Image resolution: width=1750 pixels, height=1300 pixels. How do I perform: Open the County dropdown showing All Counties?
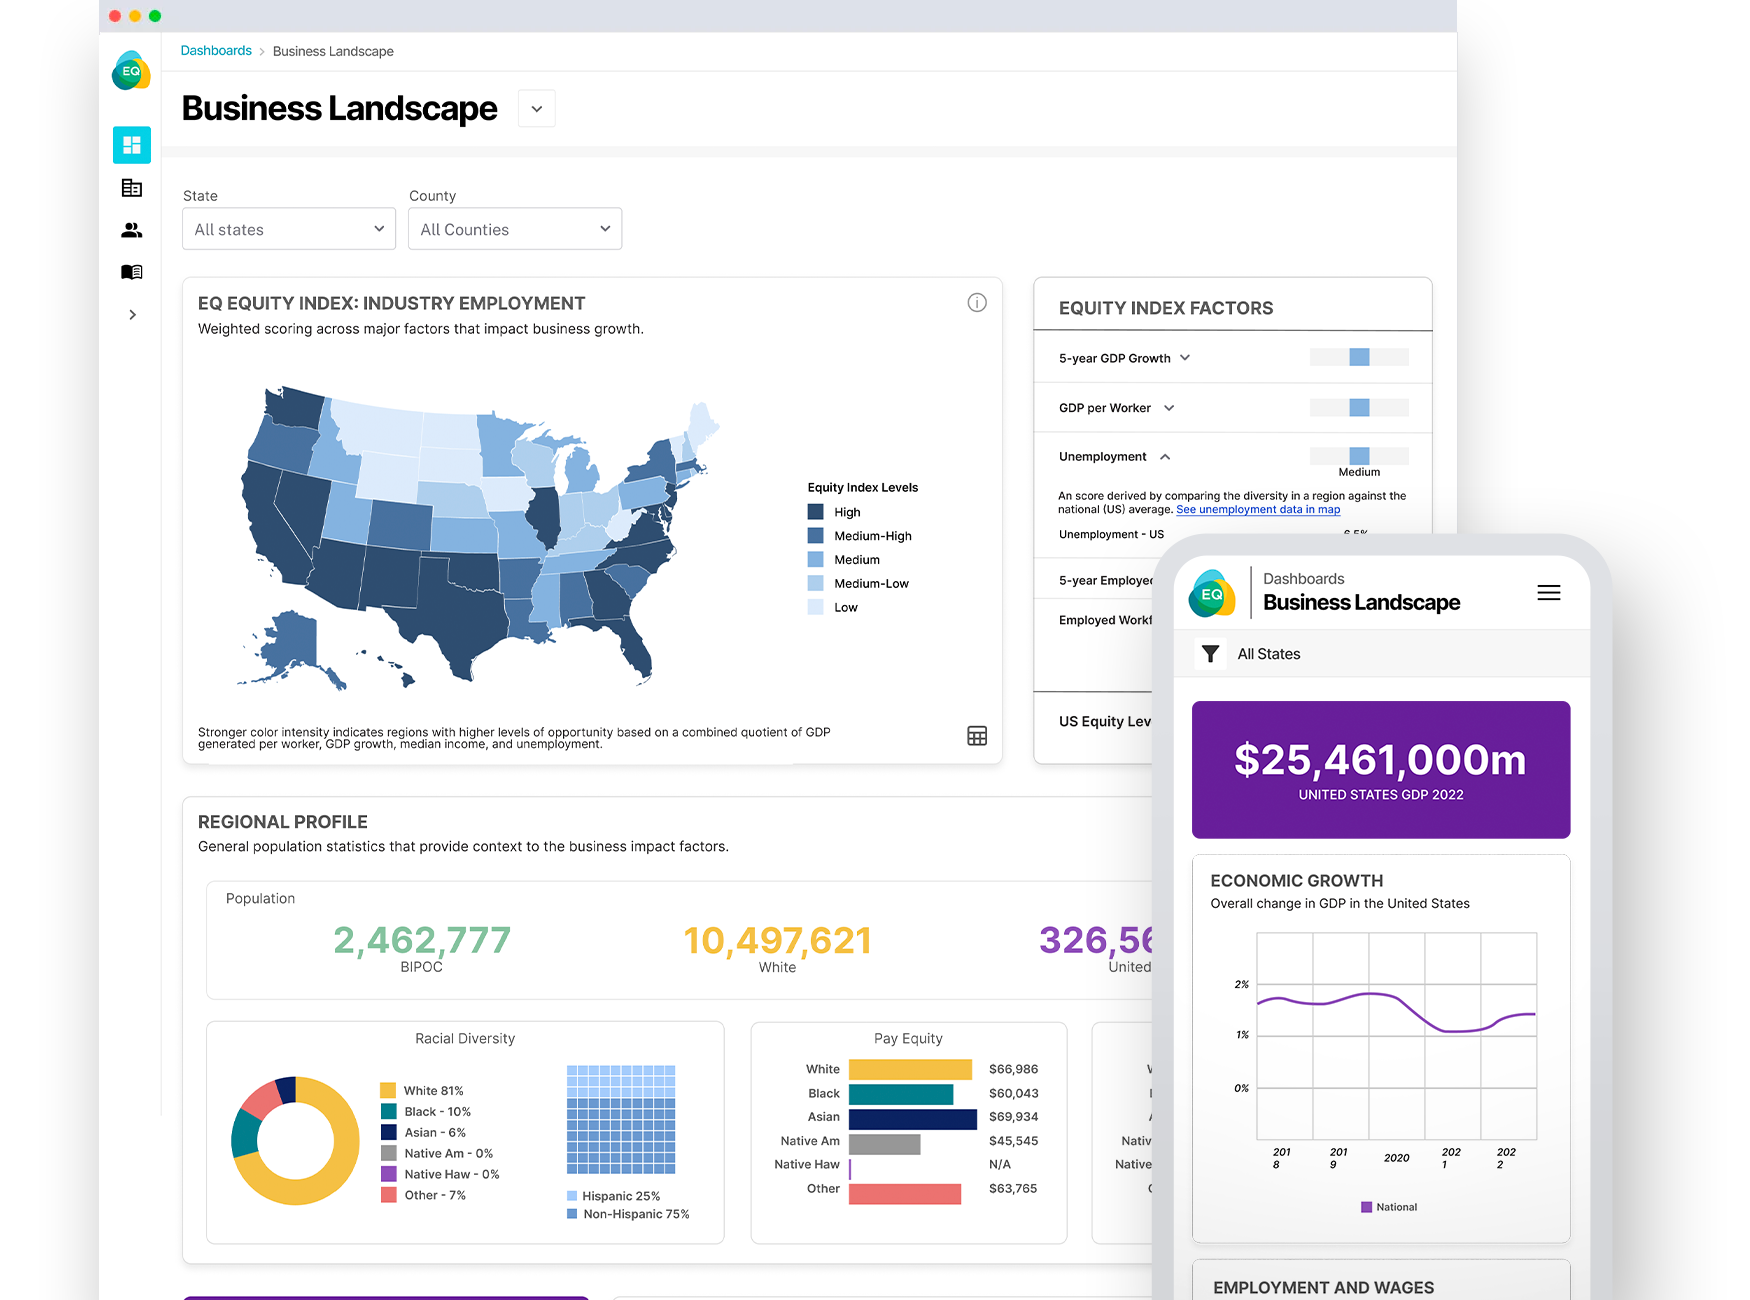[x=514, y=229]
